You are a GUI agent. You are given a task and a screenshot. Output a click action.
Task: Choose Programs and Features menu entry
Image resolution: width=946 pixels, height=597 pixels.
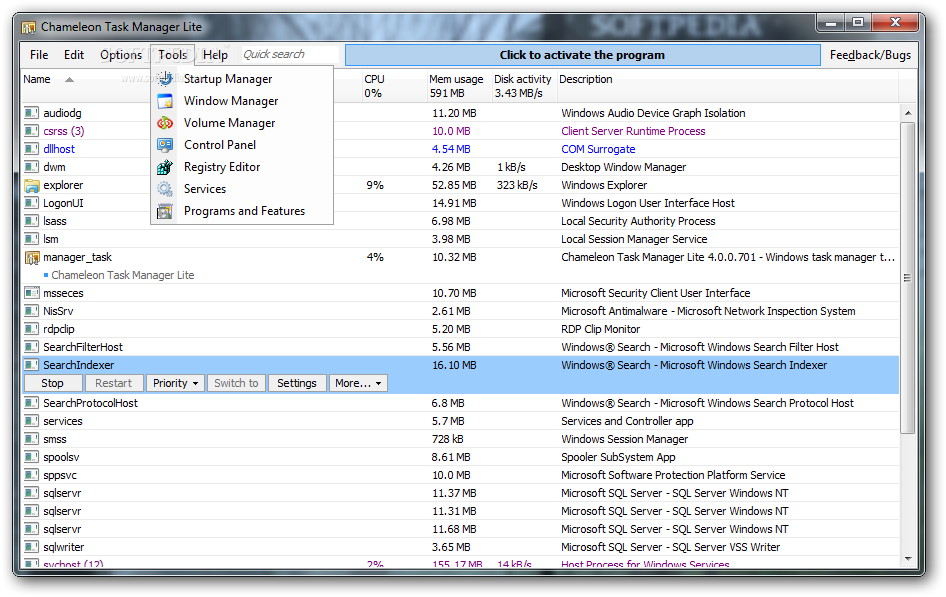pos(242,211)
